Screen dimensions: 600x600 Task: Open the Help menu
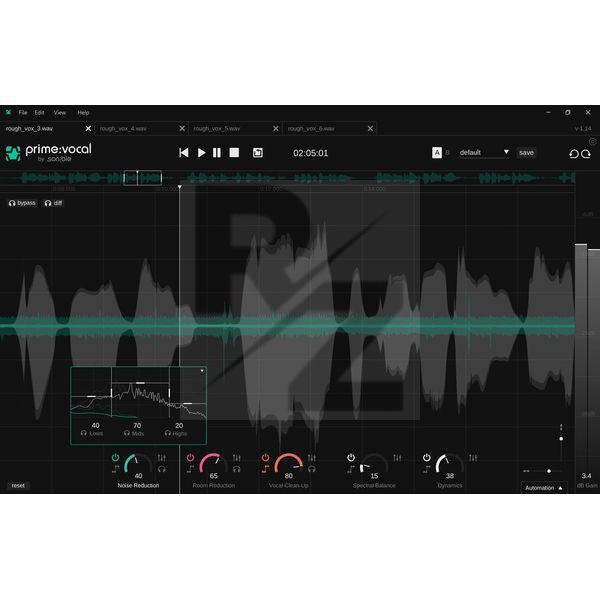[83, 112]
